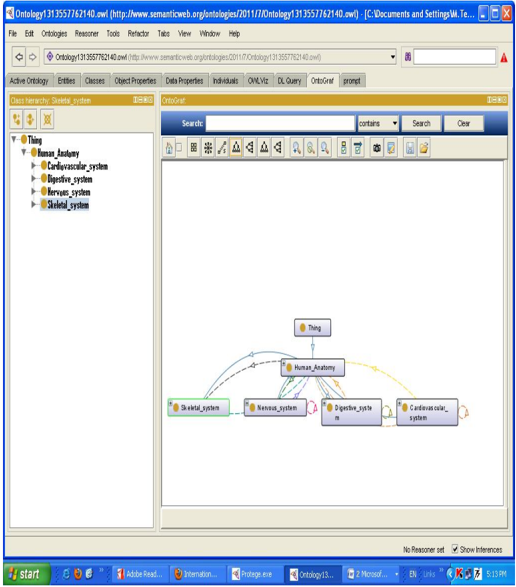Viewport: 516px width, 587px height.
Task: Expand Nervous_system in the class tree
Action: pos(34,191)
